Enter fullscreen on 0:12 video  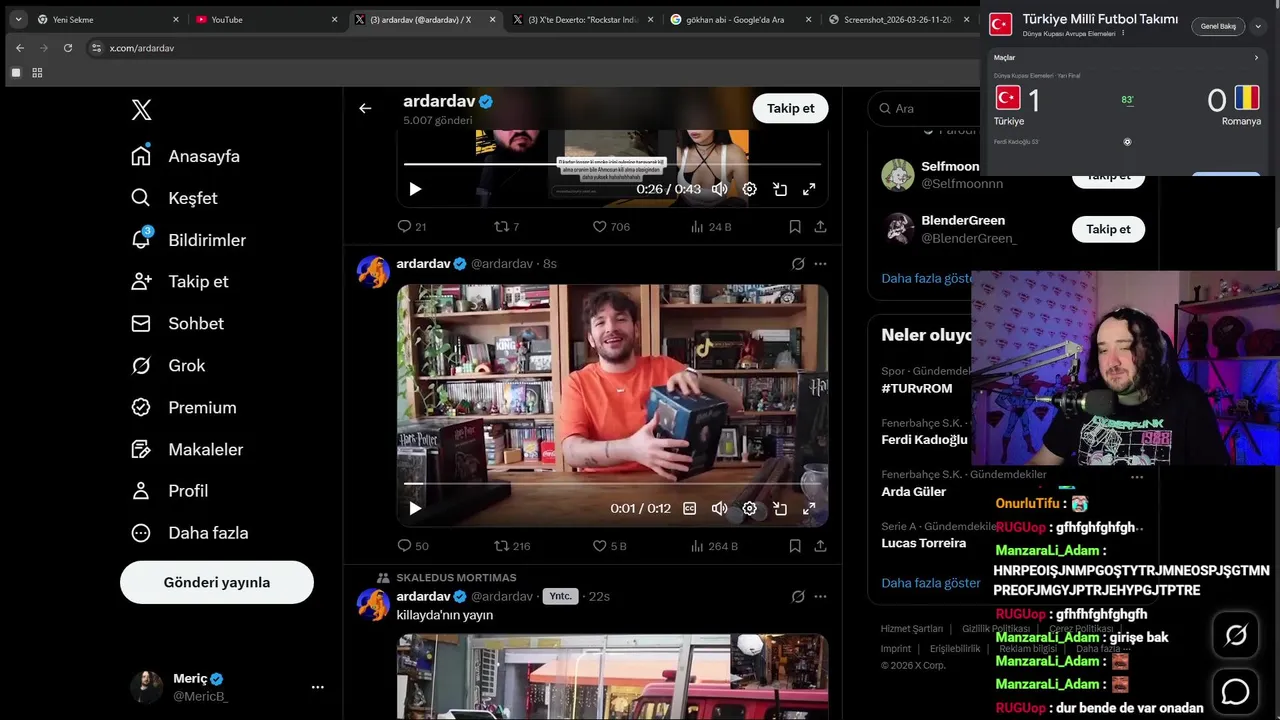(x=809, y=508)
